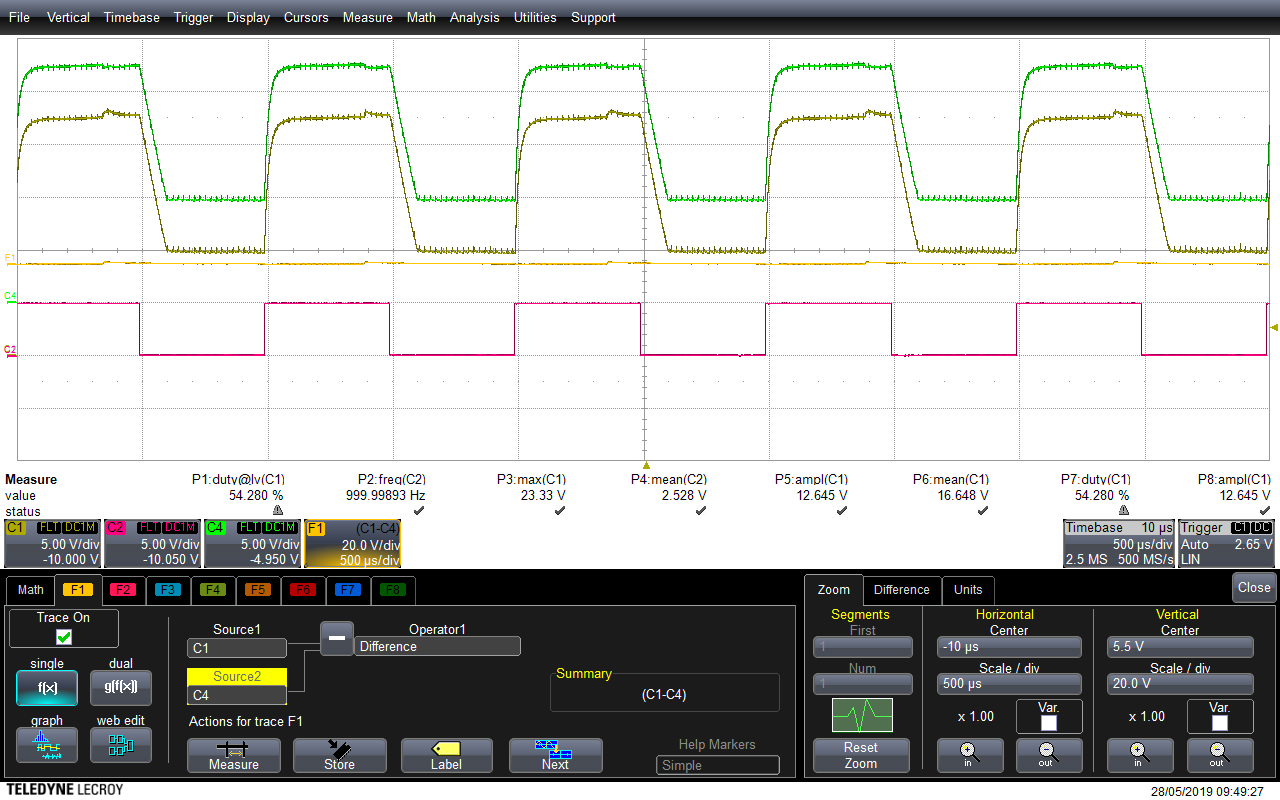The height and width of the screenshot is (800, 1280).
Task: Click the P3 max(C1) measurement label
Action: 531,479
